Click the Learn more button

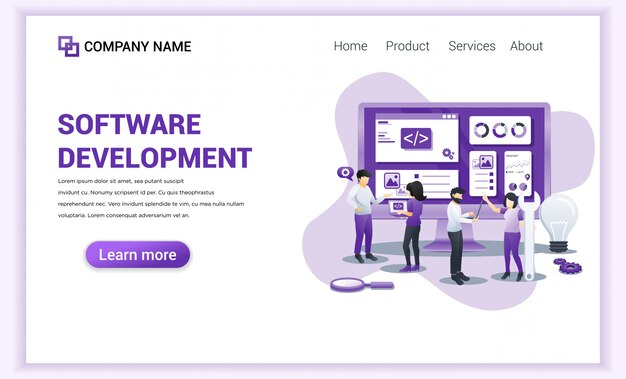[x=138, y=254]
